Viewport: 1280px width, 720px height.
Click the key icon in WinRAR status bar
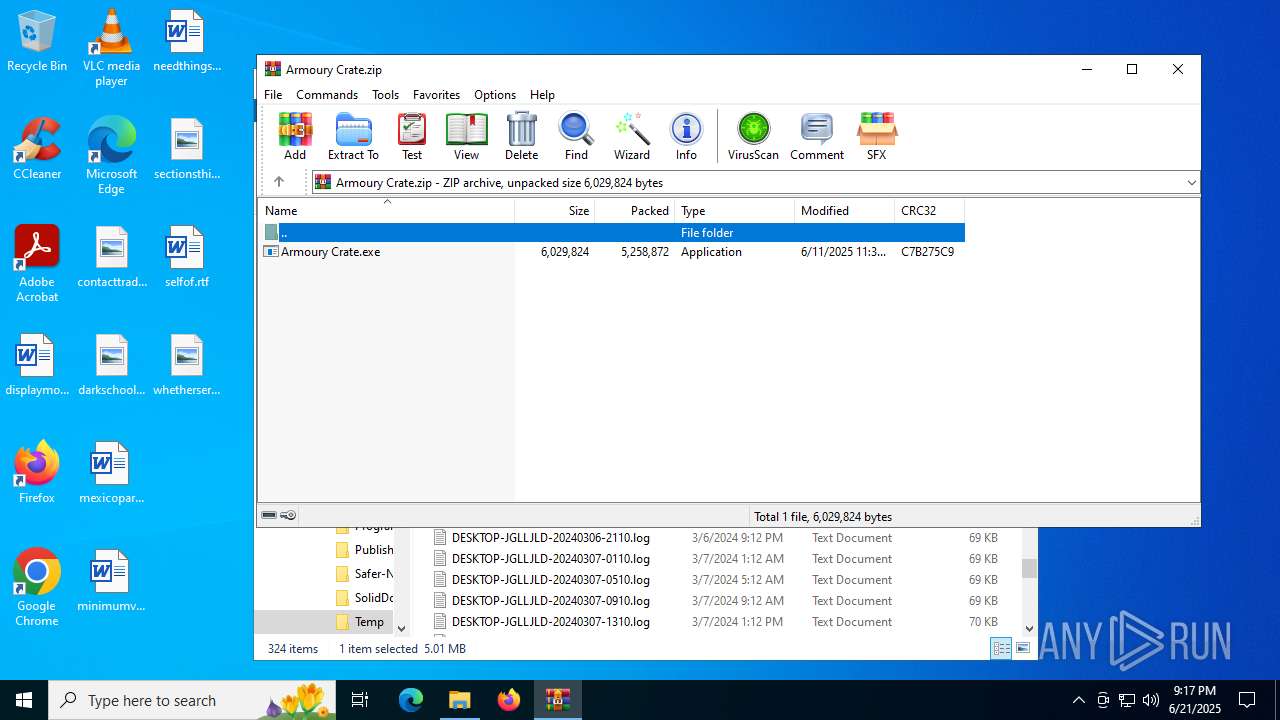tap(288, 516)
